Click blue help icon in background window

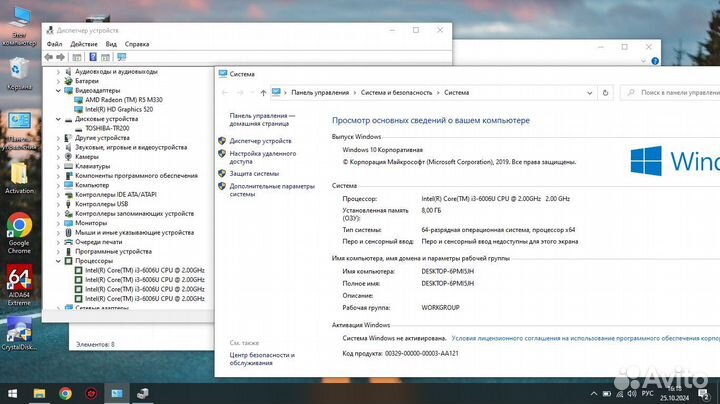(x=655, y=61)
